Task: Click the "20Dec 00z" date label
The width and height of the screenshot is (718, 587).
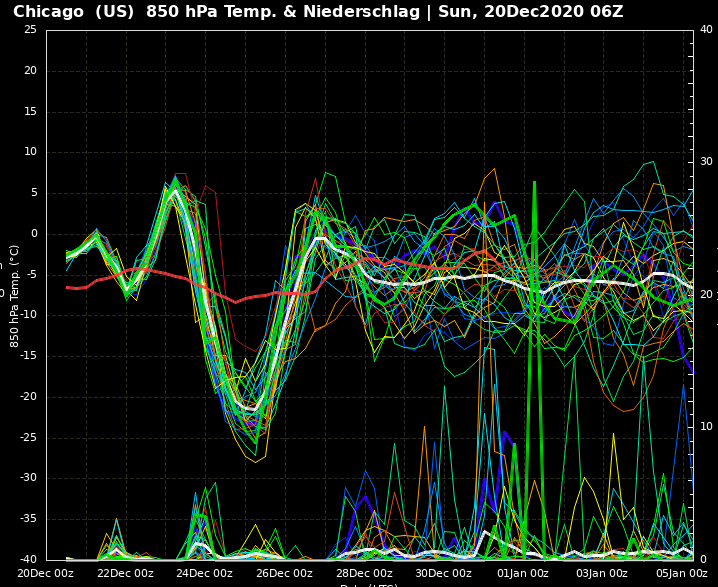Action: pos(46,573)
